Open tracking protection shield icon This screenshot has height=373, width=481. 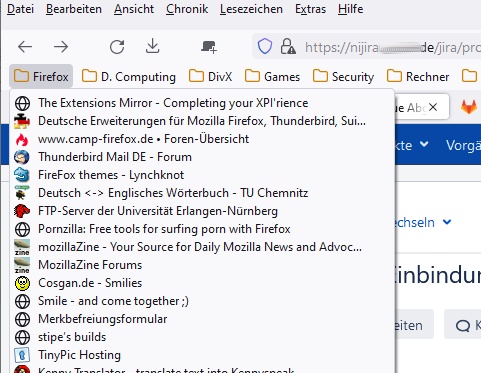265,46
